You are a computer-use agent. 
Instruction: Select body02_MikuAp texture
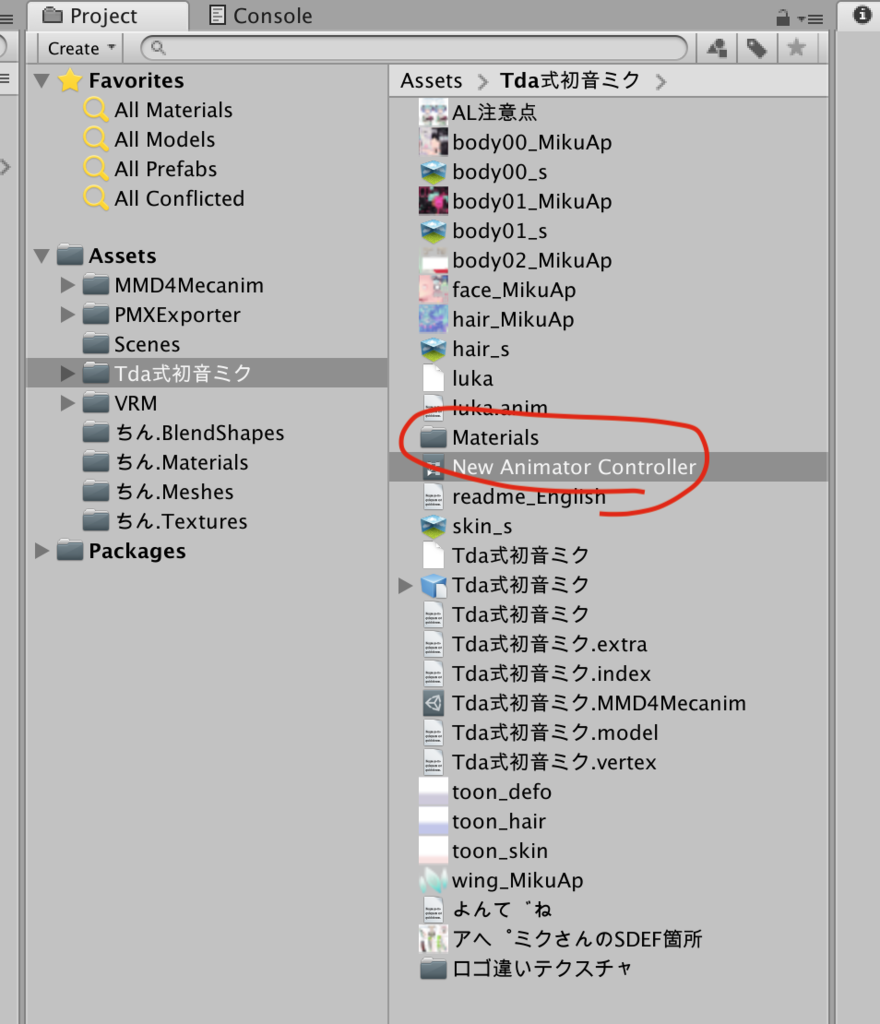[x=531, y=260]
